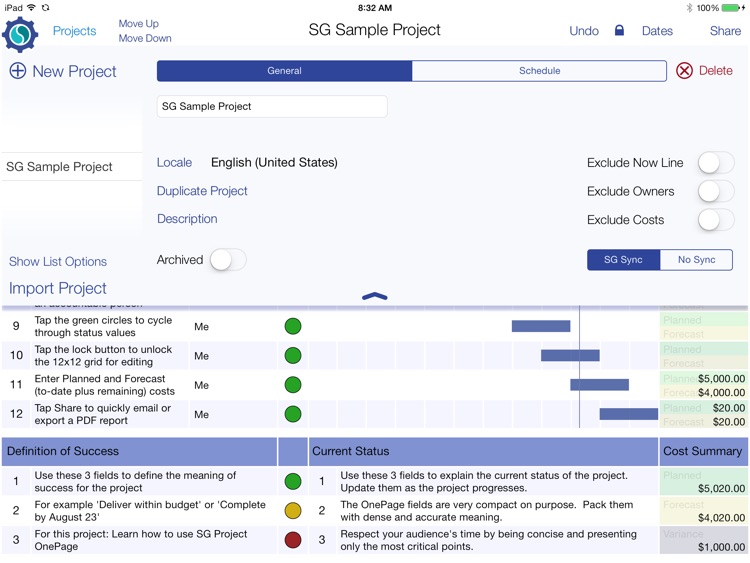Image resolution: width=750 pixels, height=563 pixels.
Task: Open the Share menu
Action: (725, 31)
